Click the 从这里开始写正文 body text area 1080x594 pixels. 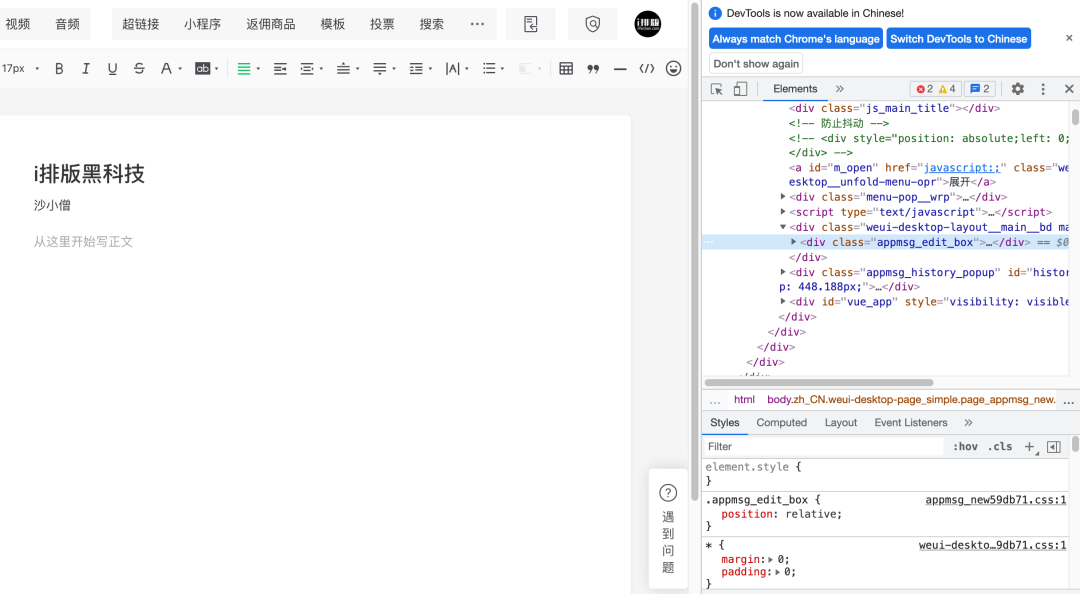83,242
